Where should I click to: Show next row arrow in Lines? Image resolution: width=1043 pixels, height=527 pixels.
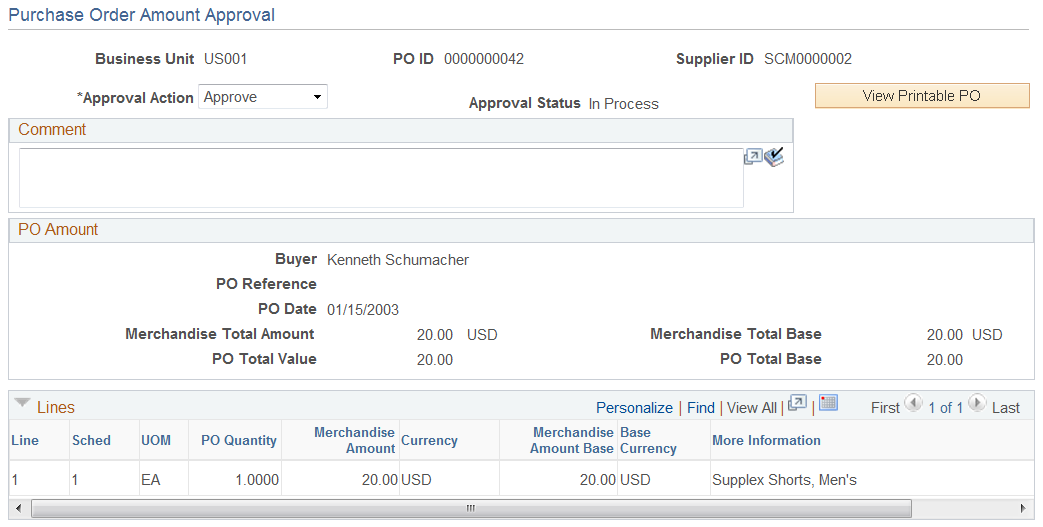[976, 403]
